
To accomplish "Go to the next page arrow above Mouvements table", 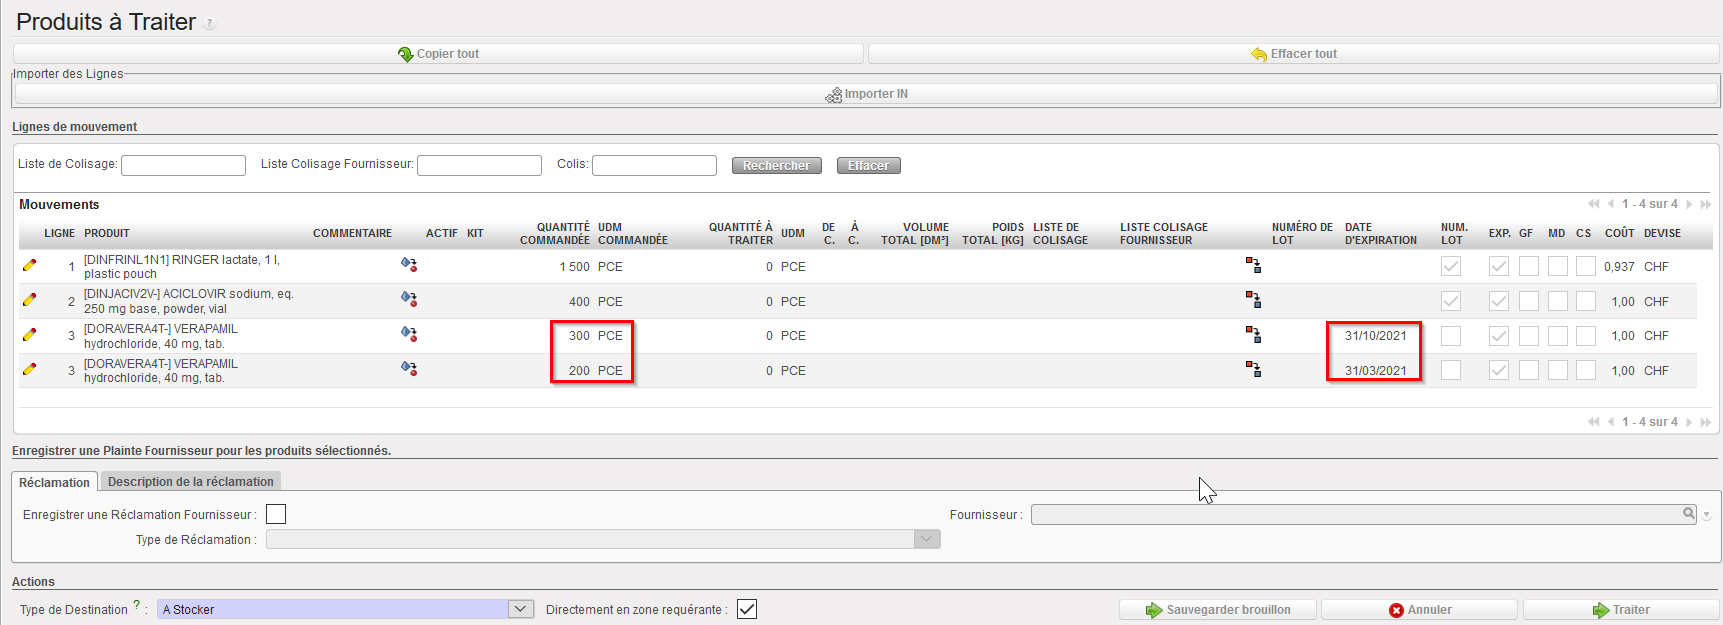I will pyautogui.click(x=1689, y=204).
